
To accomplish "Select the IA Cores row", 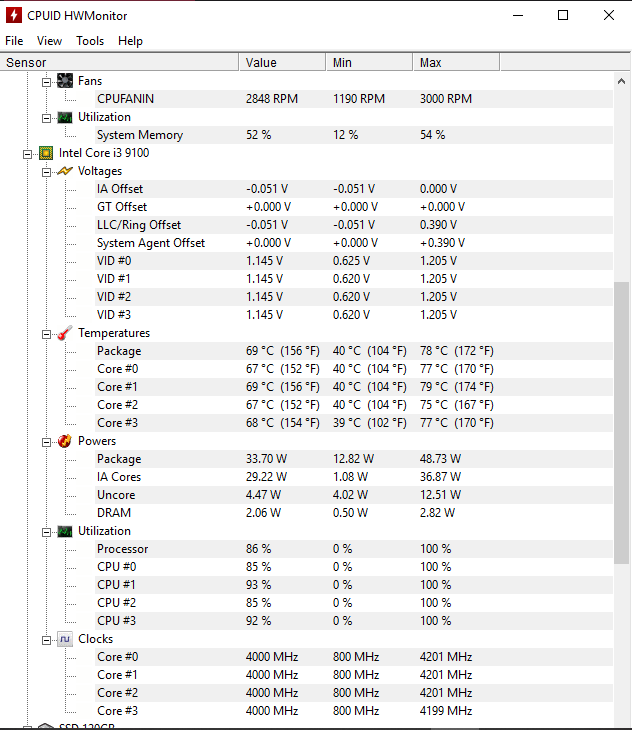I will (354, 477).
